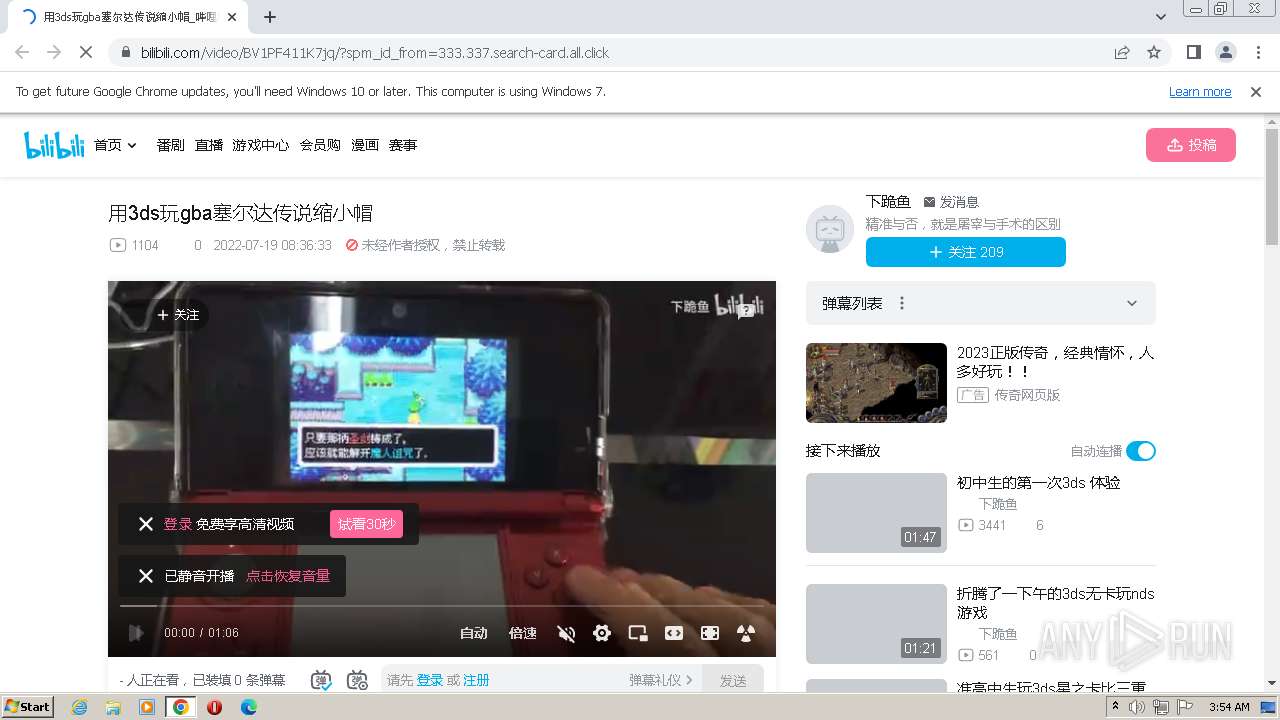Open 自动 quality selector
1280x720 pixels.
point(474,633)
